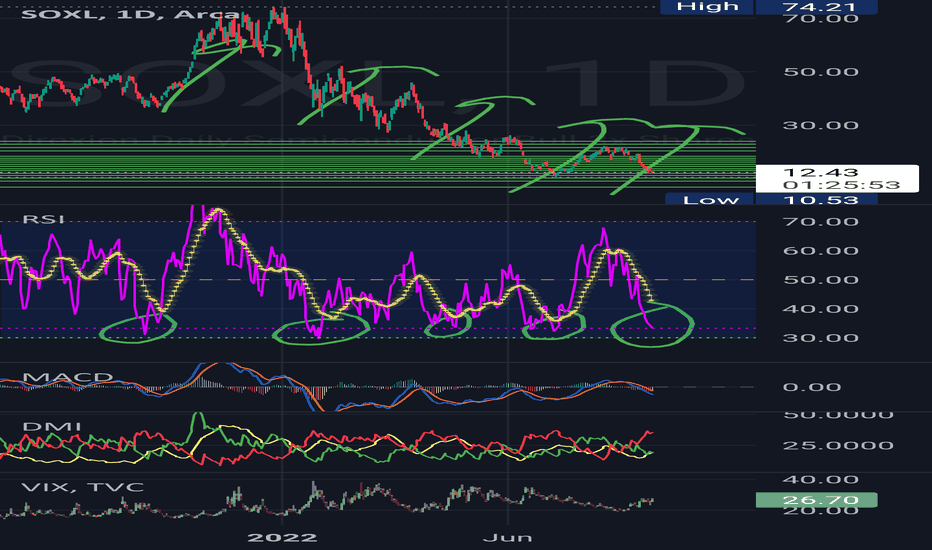The height and width of the screenshot is (550, 932).
Task: Click the Jun date axis label
Action: tap(507, 538)
